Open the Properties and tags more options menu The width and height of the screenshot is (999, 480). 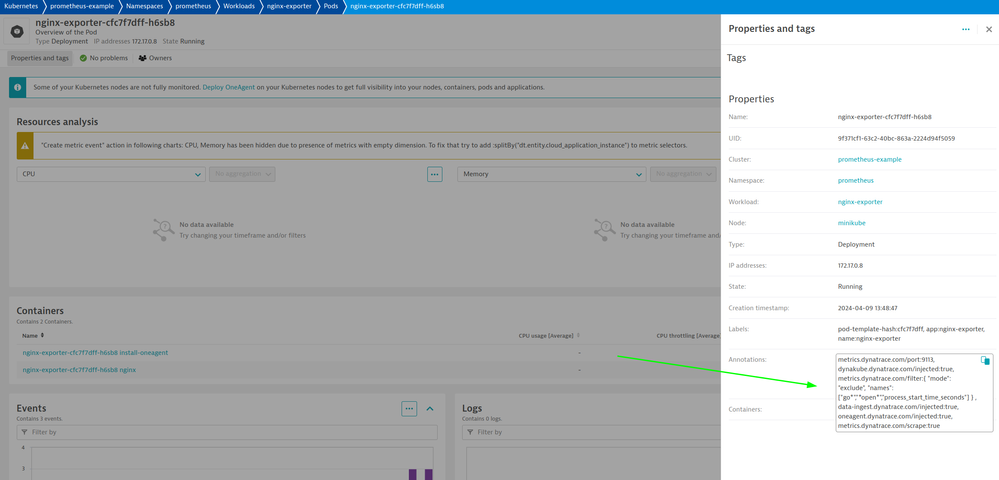966,29
